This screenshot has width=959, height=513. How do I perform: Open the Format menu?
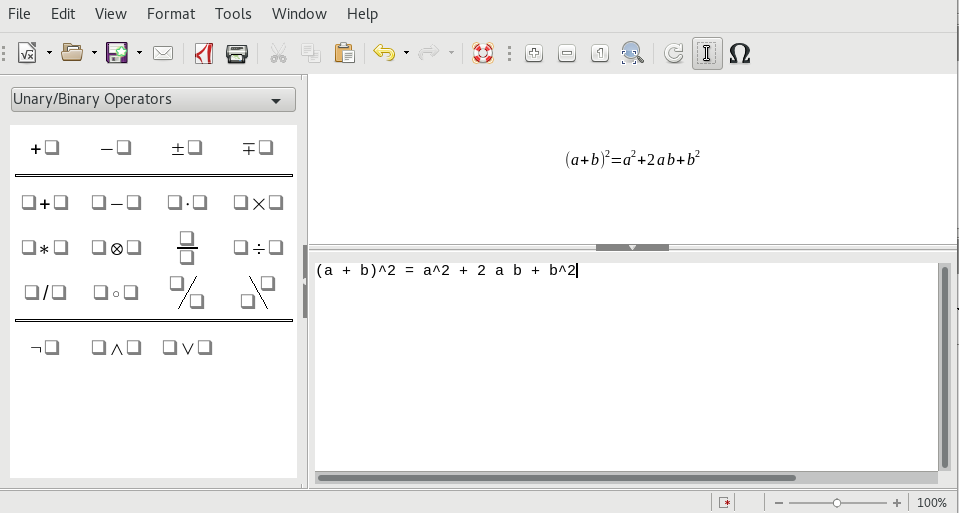(171, 14)
